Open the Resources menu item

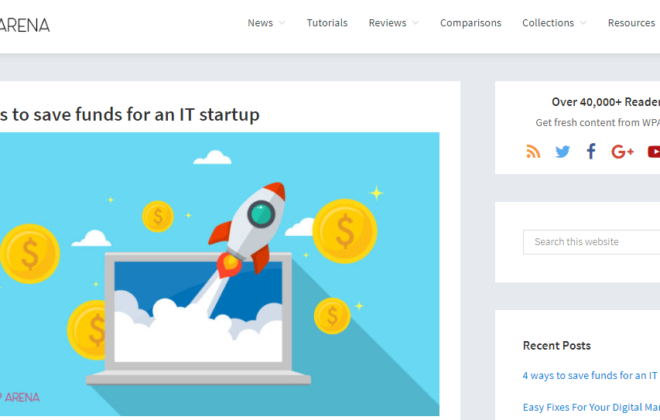(x=631, y=23)
